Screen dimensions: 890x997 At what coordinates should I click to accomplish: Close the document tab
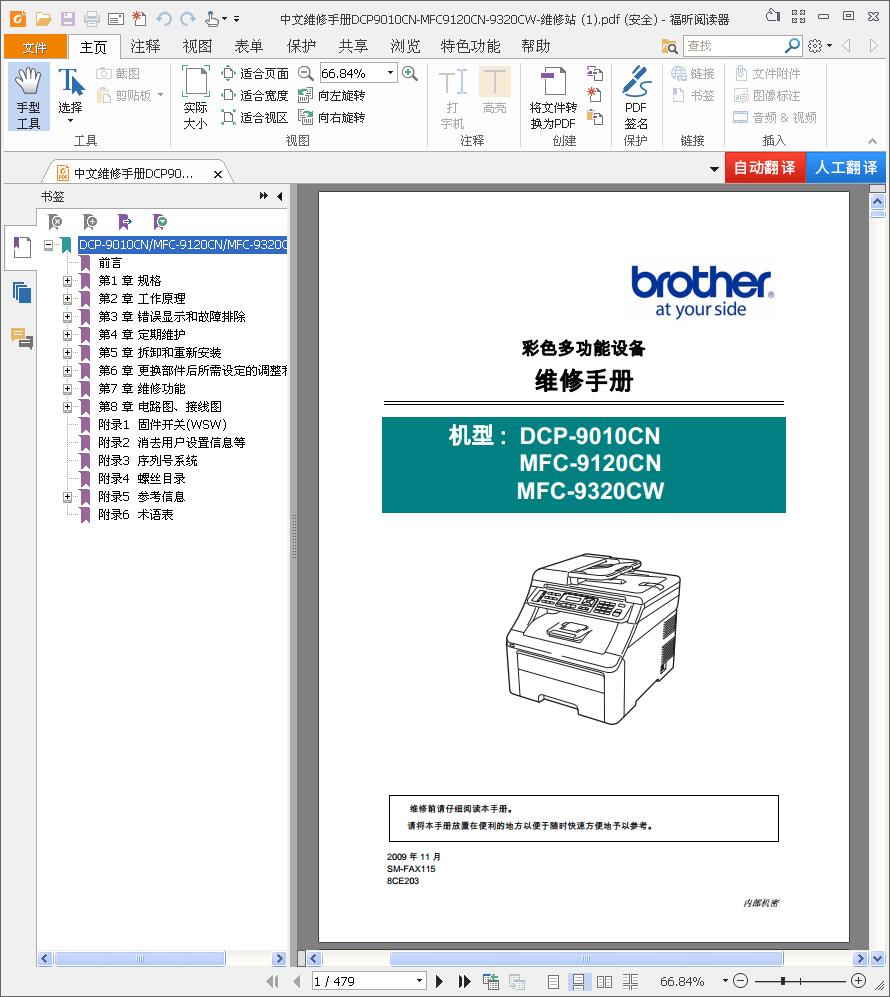[x=217, y=174]
